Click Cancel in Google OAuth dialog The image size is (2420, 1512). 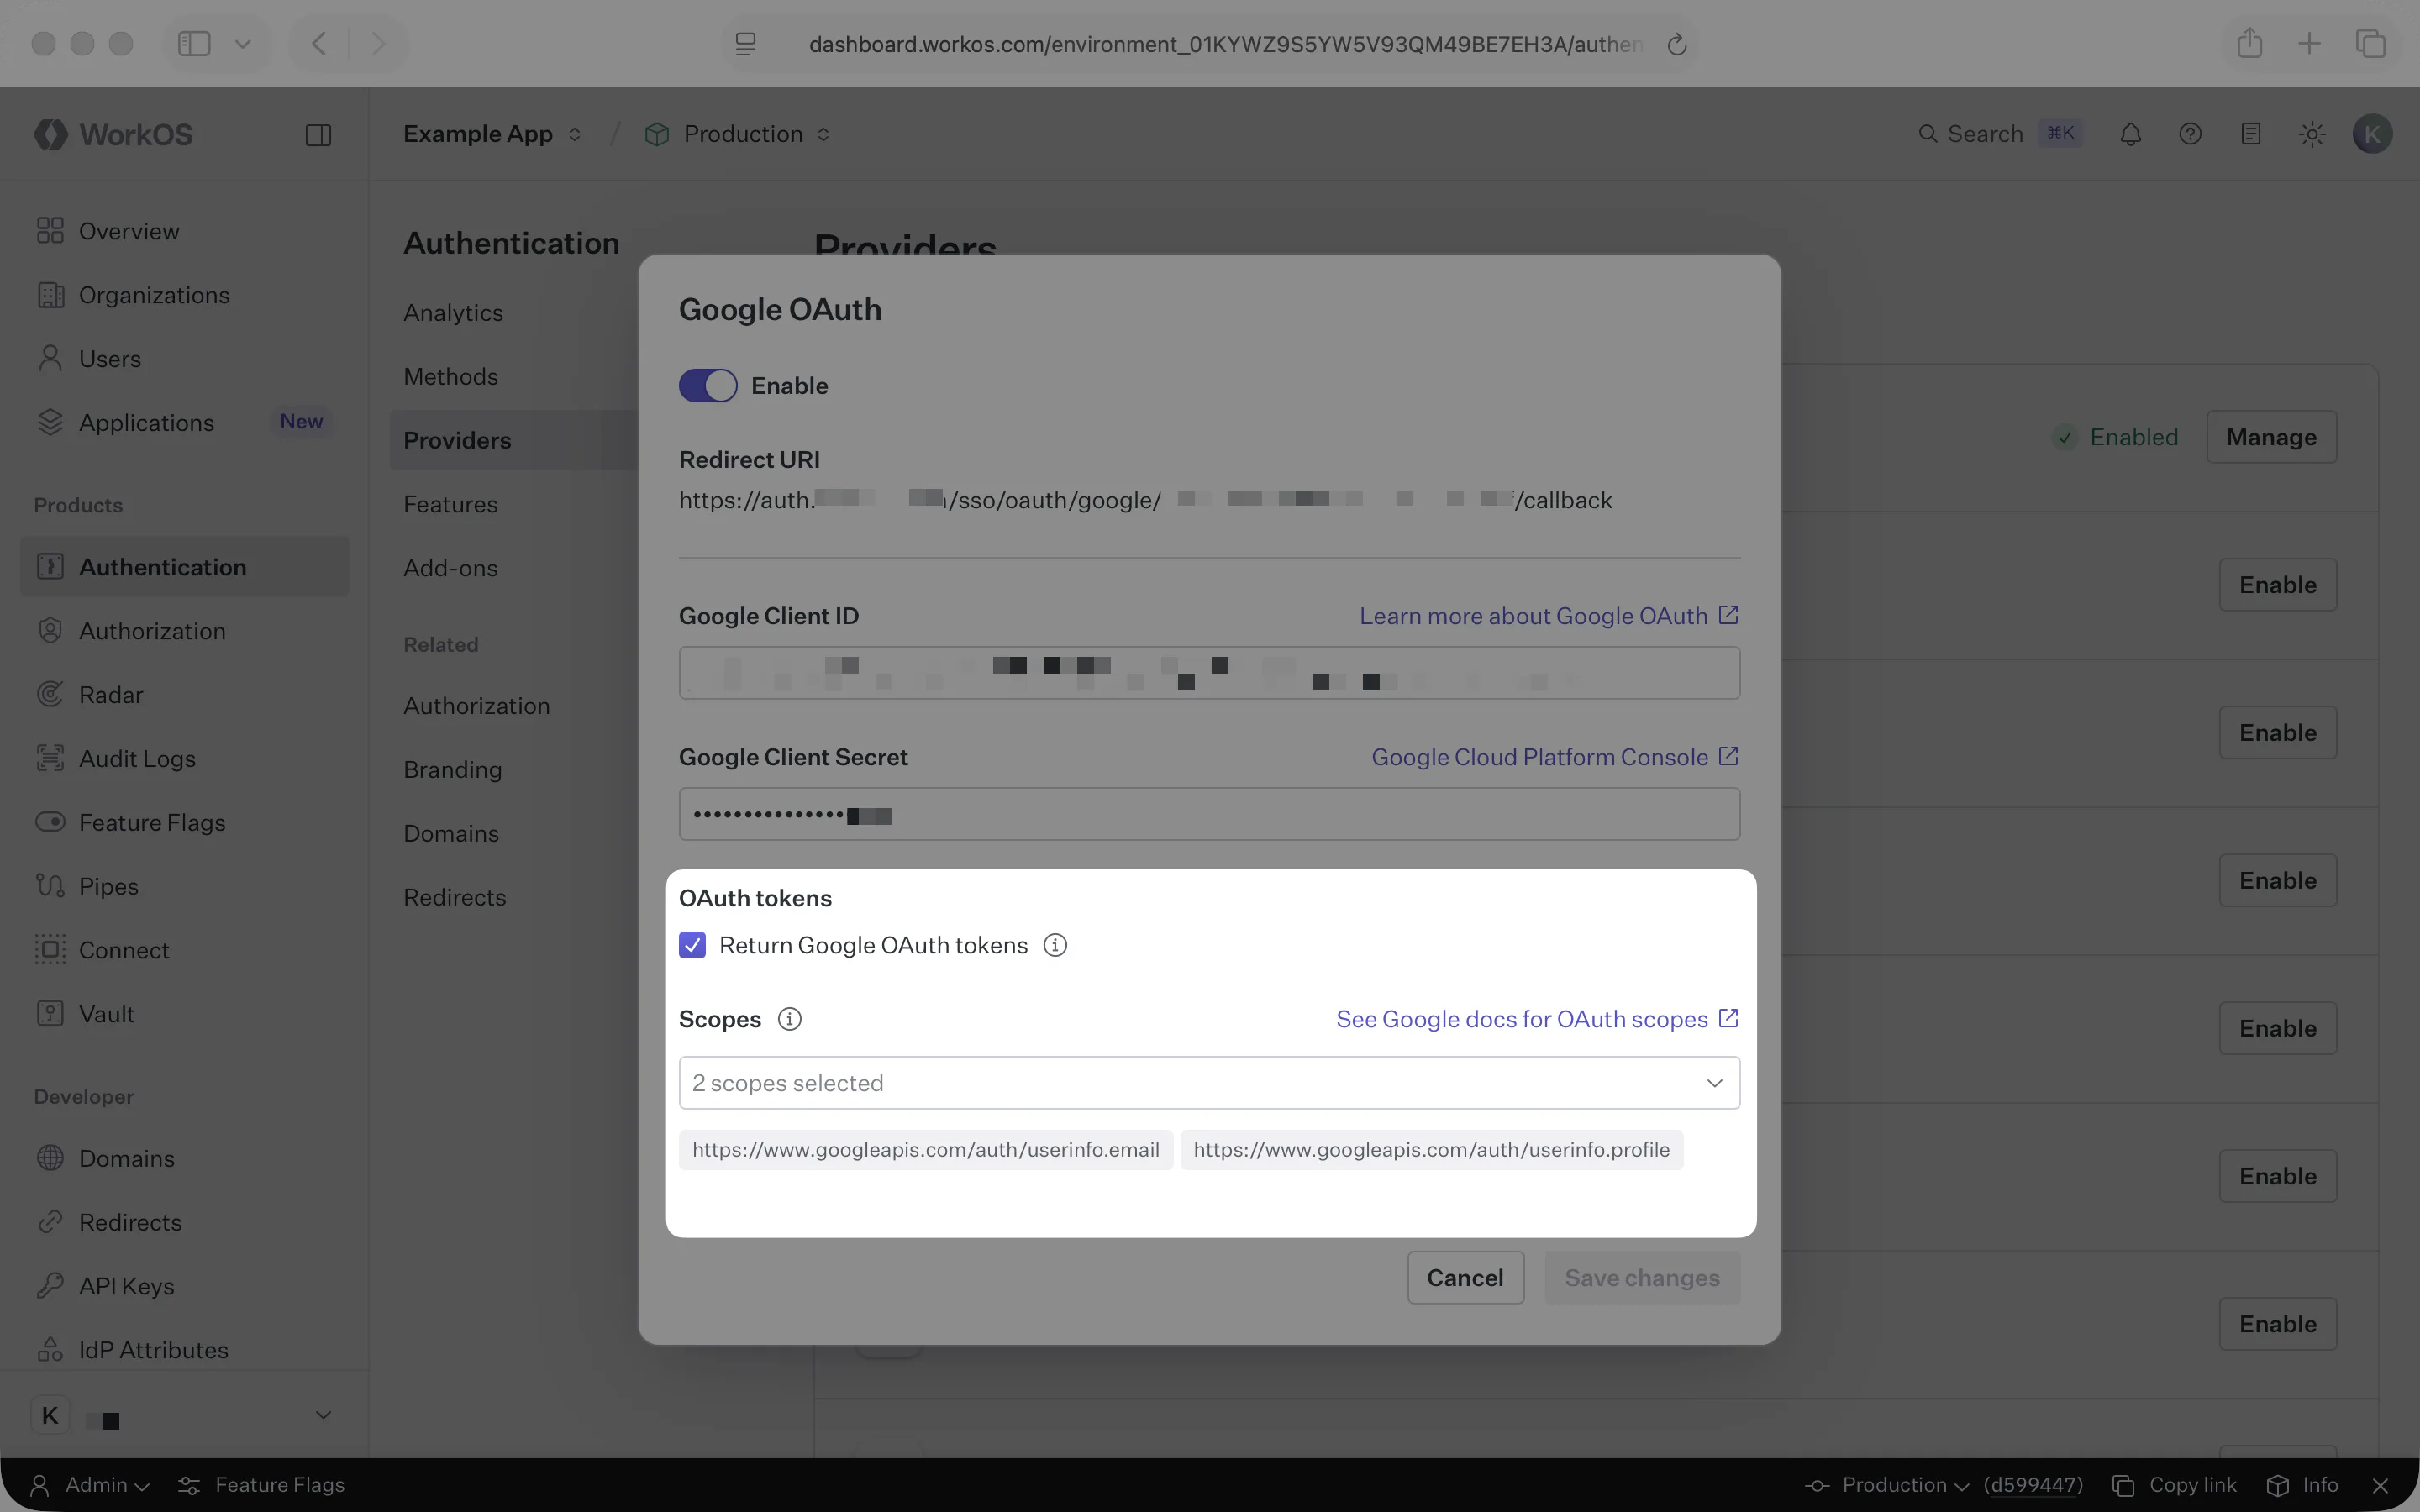1465,1278
